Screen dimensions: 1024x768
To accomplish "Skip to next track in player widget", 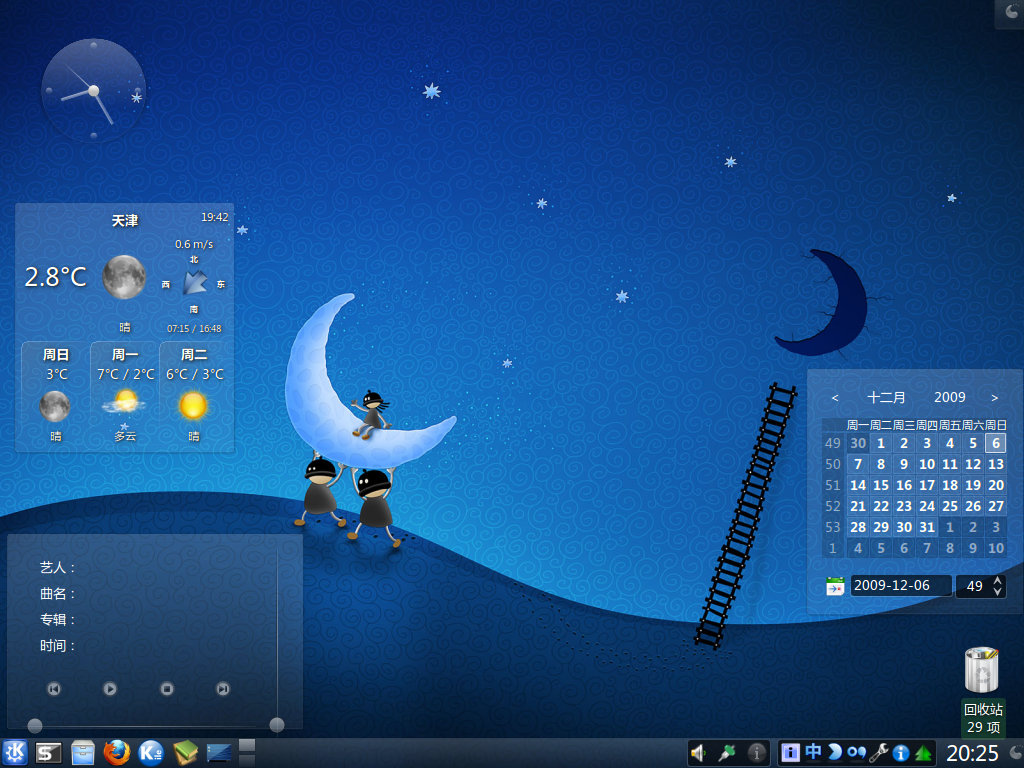I will pyautogui.click(x=223, y=688).
